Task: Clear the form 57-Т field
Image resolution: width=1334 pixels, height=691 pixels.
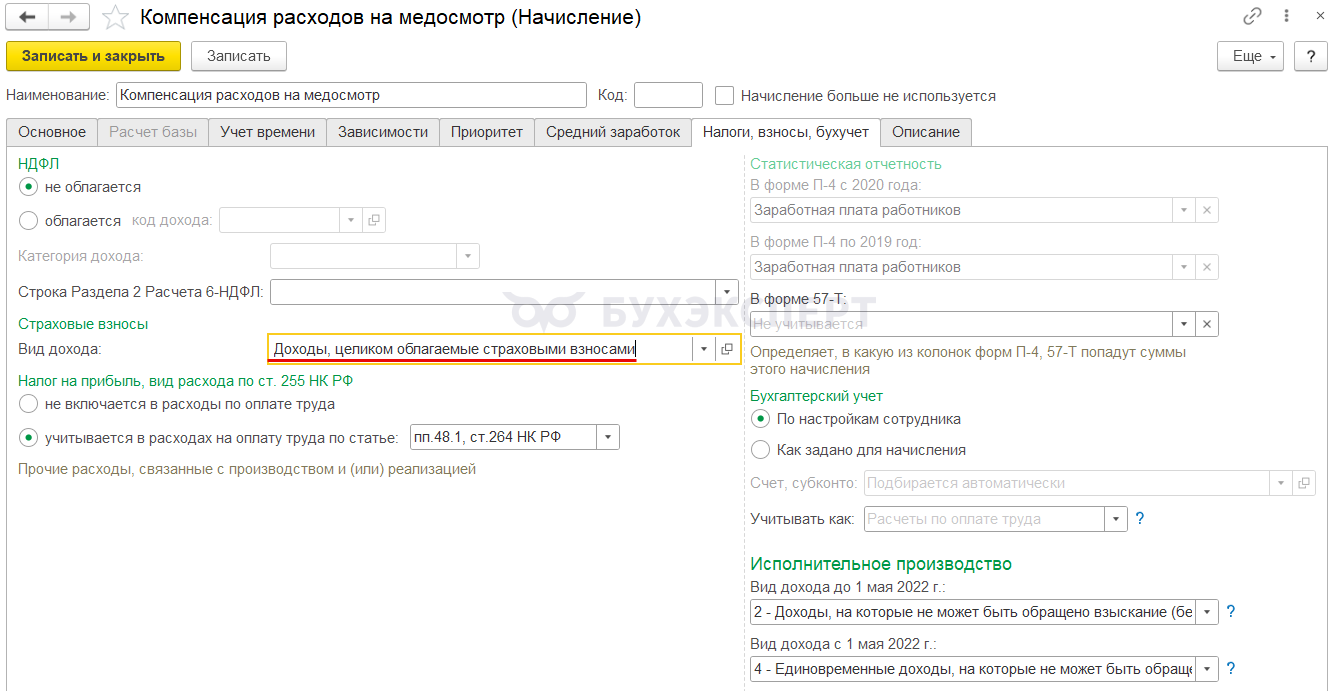Action: point(1207,324)
